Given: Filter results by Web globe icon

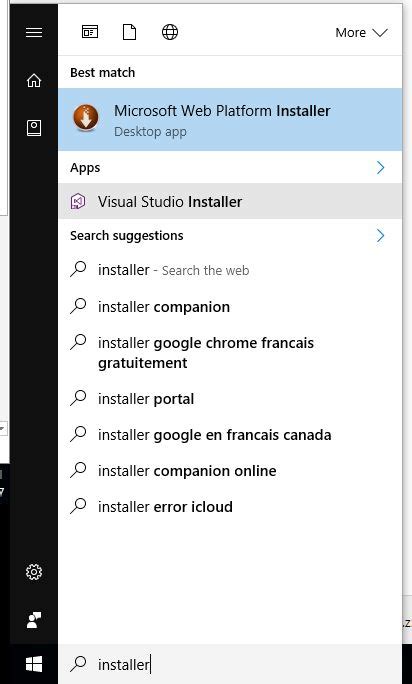Looking at the screenshot, I should coord(170,32).
